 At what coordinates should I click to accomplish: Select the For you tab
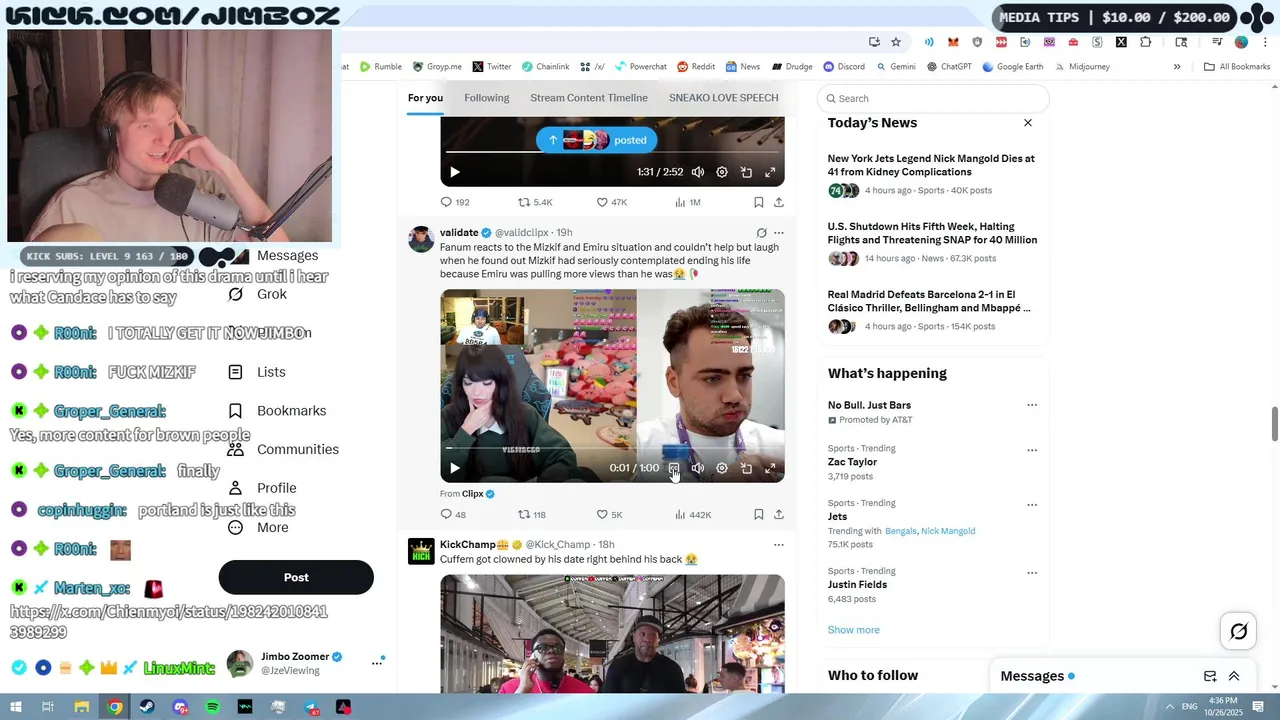tap(425, 98)
